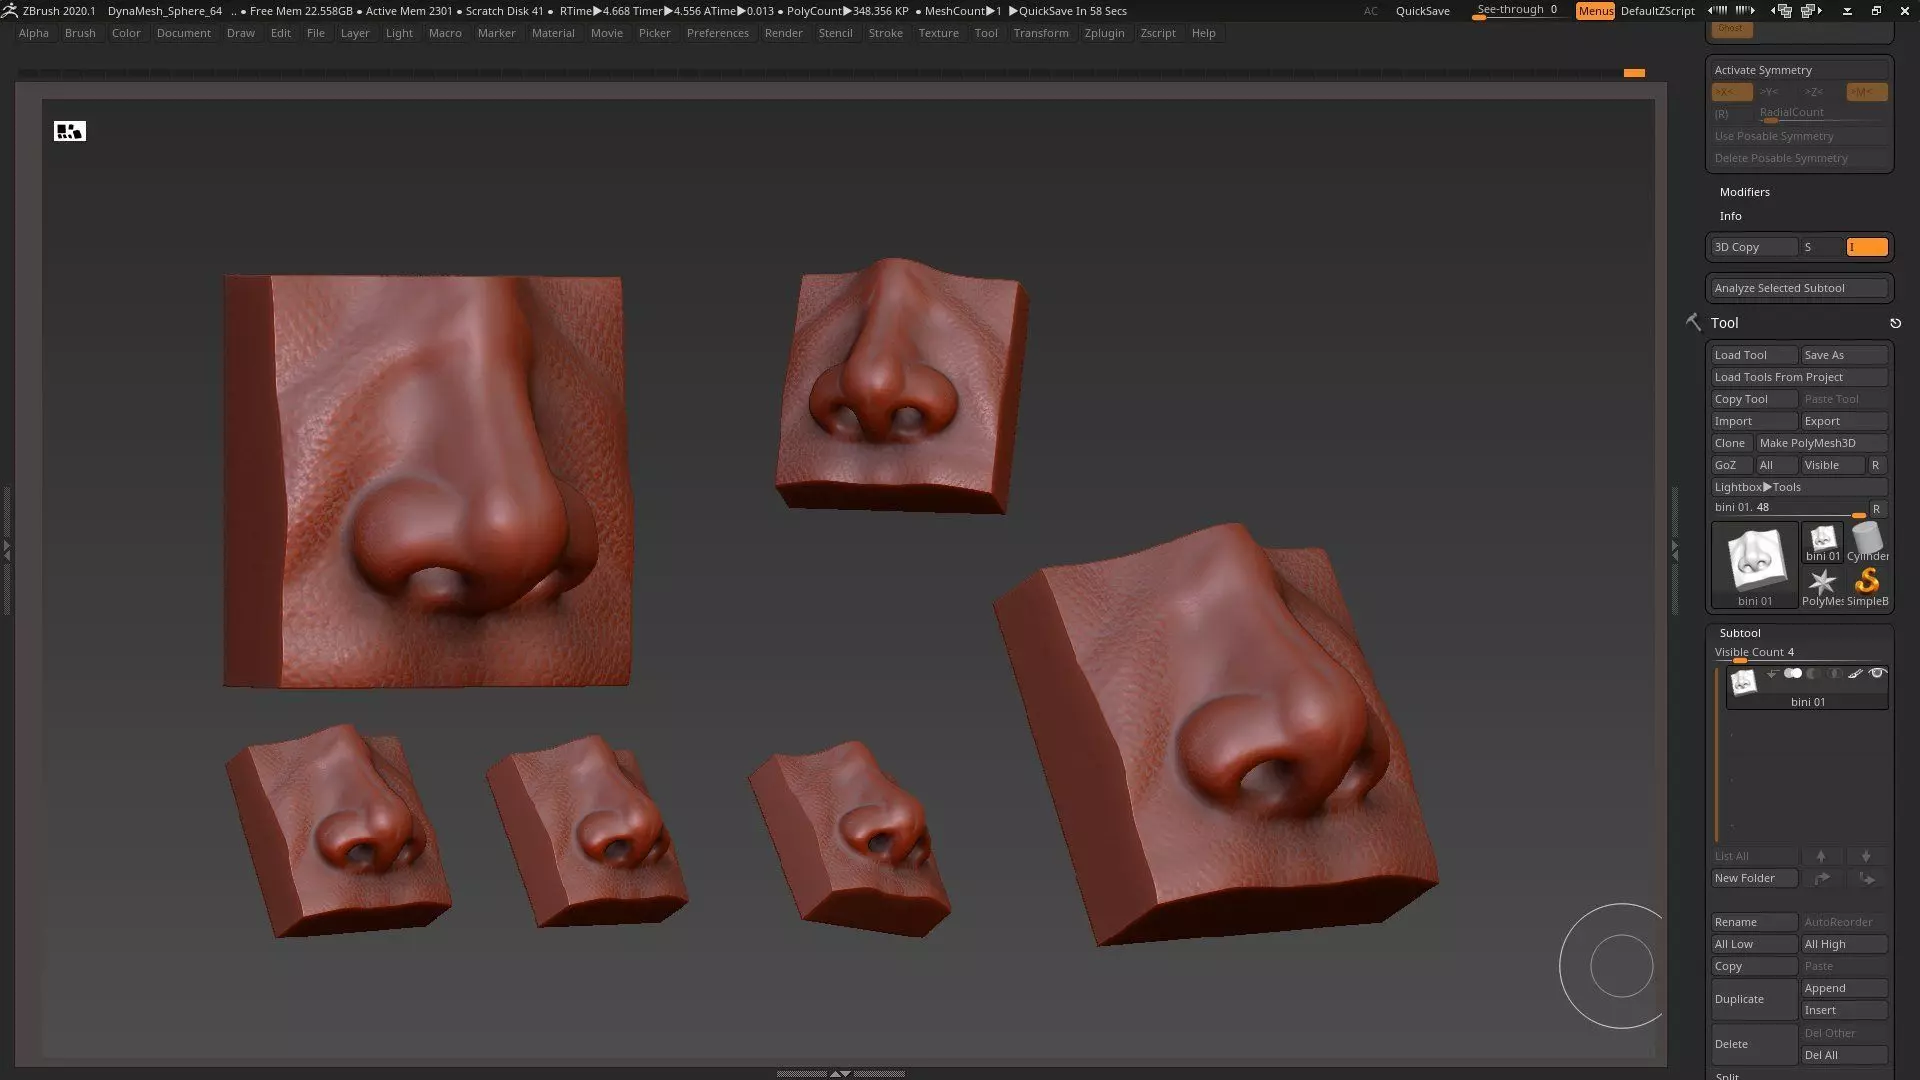Click the bottom tray divider arrows
This screenshot has height=1080, width=1920.
[x=840, y=1073]
